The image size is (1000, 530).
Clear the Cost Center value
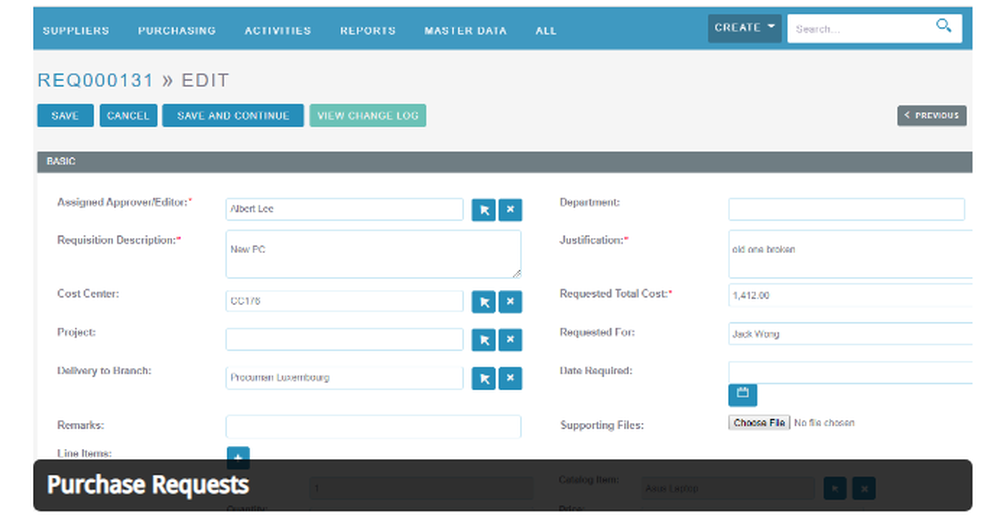coord(510,302)
